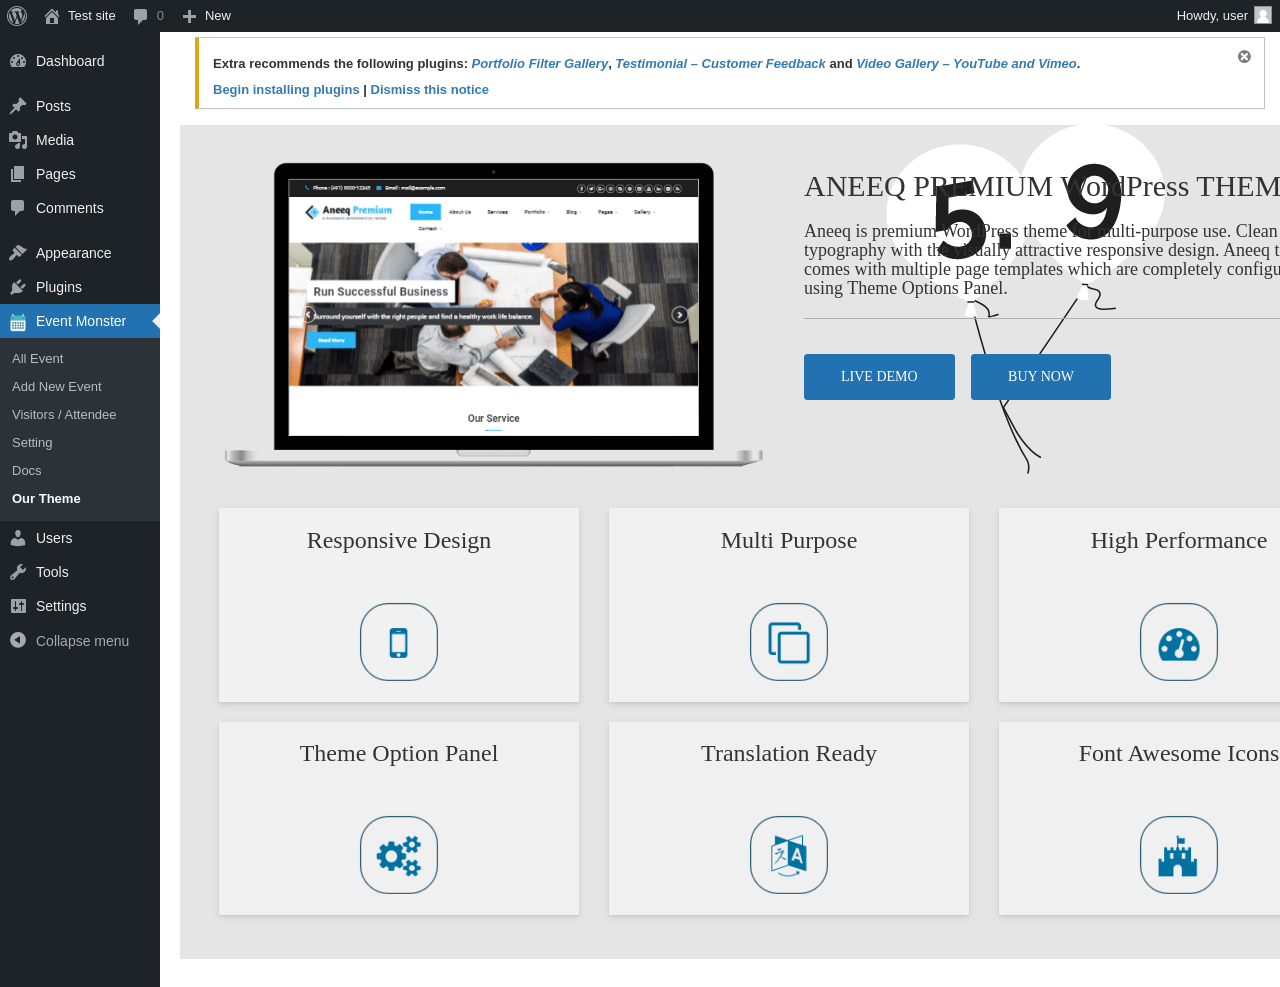The image size is (1280, 987).
Task: Click the Appearance paintbrush icon
Action: [18, 253]
